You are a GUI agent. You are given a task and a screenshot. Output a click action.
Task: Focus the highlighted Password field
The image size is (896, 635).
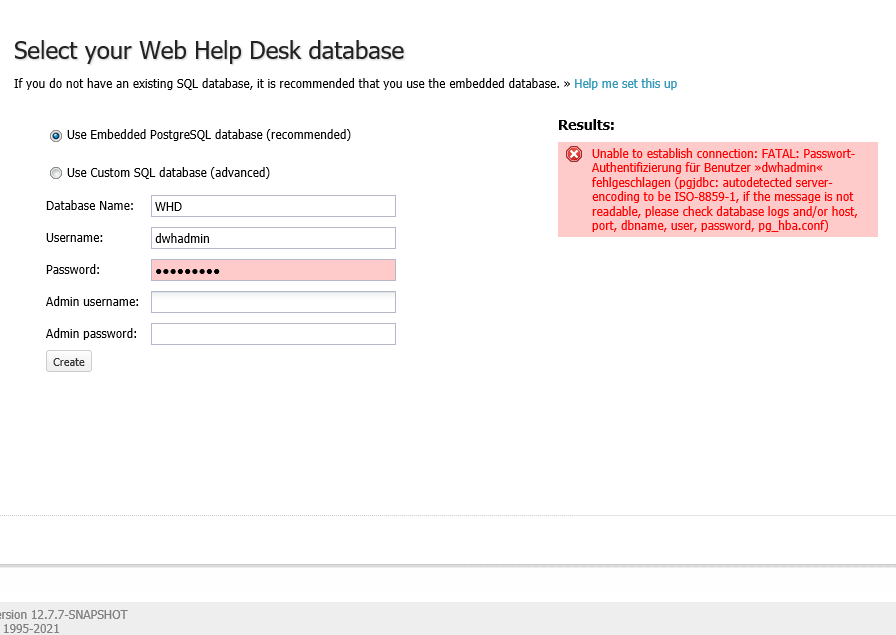pos(273,270)
